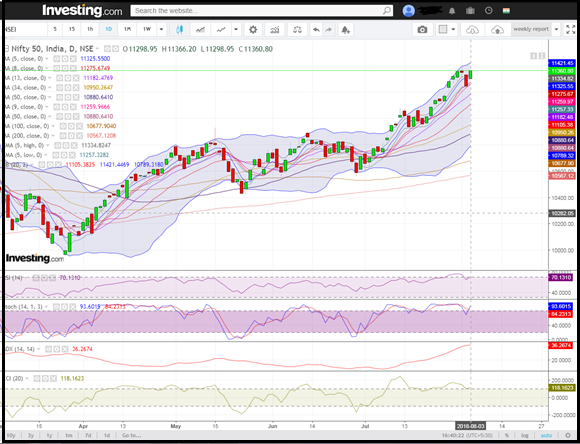Click the compare scales balance icon
The height and width of the screenshot is (444, 580).
click(x=297, y=30)
